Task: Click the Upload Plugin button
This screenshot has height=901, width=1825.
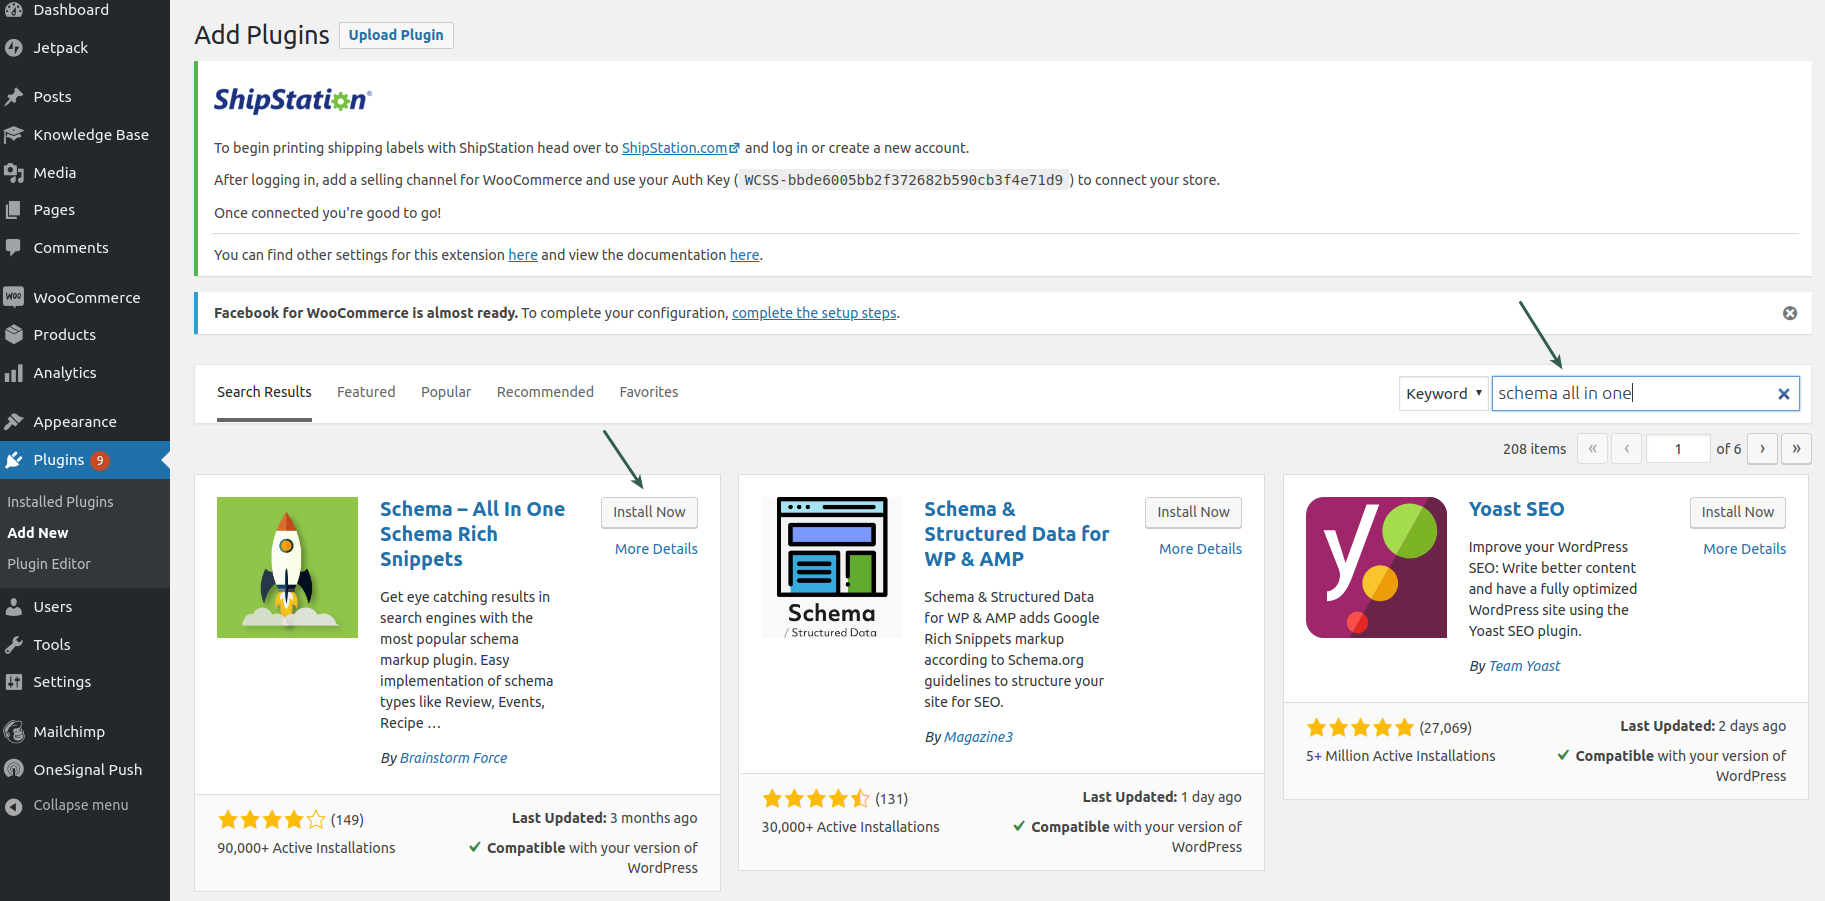Action: (x=396, y=35)
